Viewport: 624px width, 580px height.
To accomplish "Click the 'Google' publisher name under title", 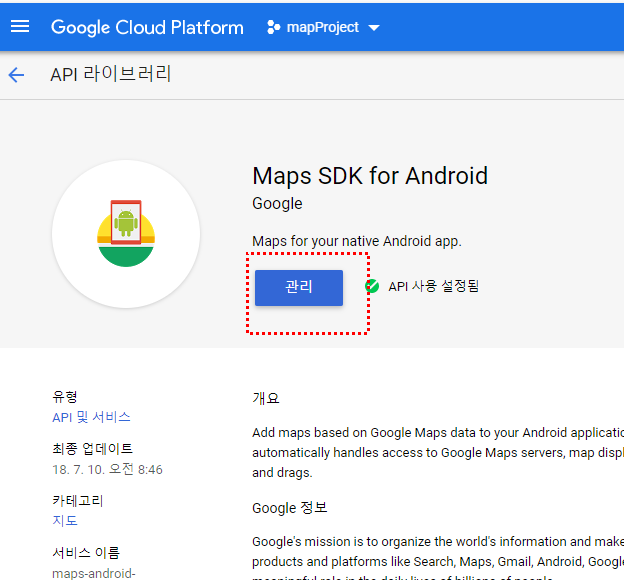I will click(x=277, y=204).
